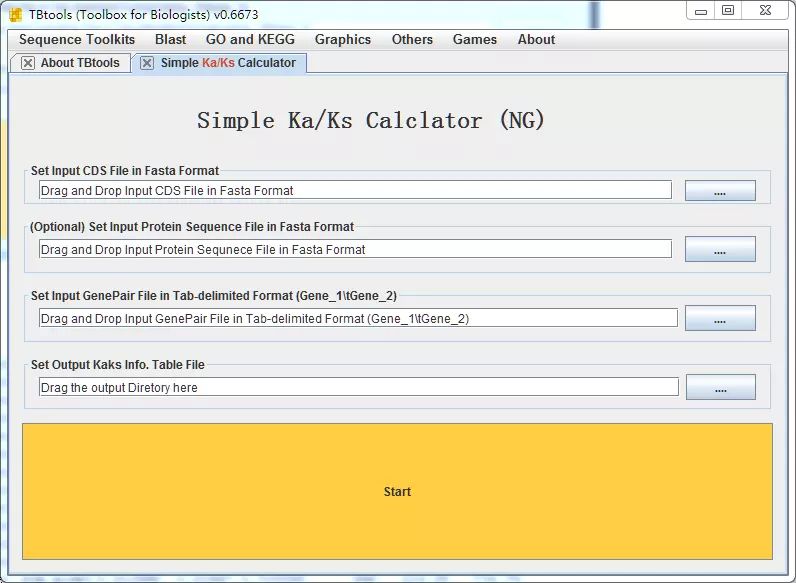This screenshot has height=583, width=796.
Task: Open the Graphics menu
Action: (342, 40)
